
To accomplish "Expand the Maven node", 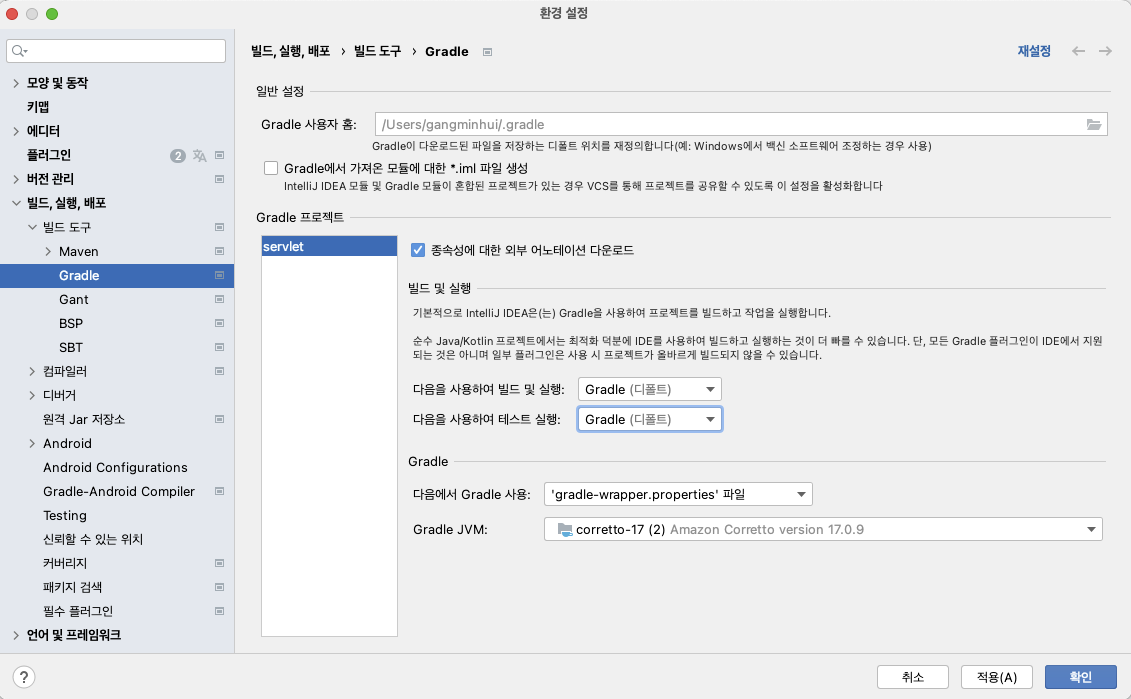I will pyautogui.click(x=48, y=251).
